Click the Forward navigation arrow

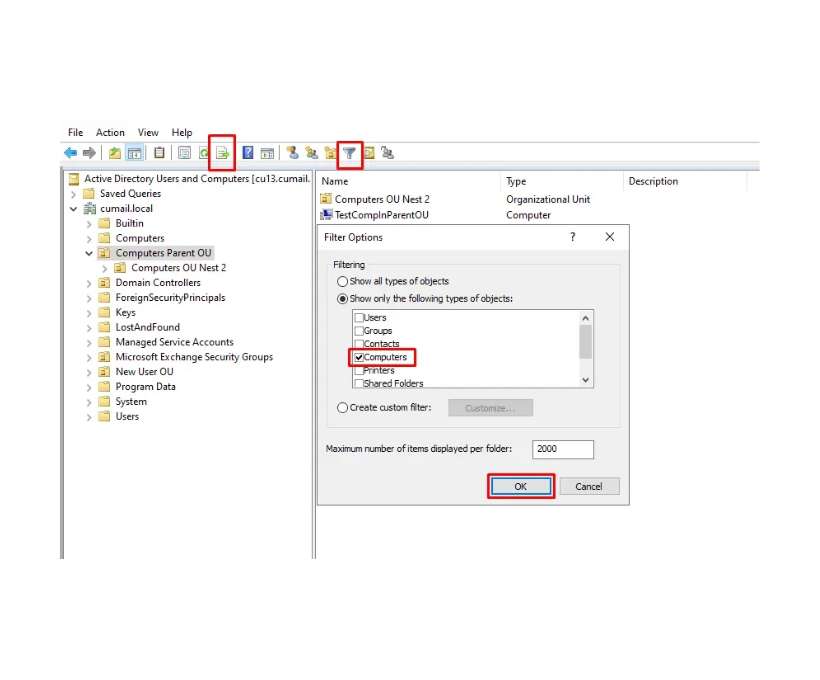click(x=90, y=152)
